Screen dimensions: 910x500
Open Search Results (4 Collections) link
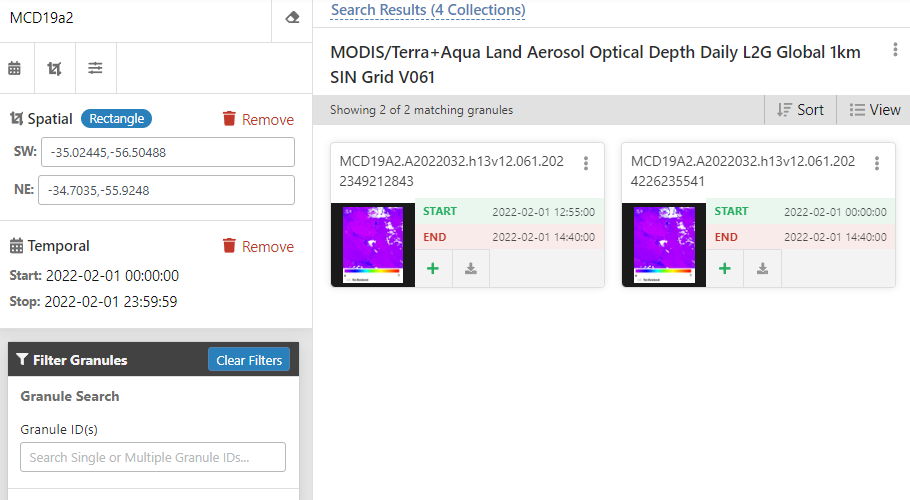(428, 10)
